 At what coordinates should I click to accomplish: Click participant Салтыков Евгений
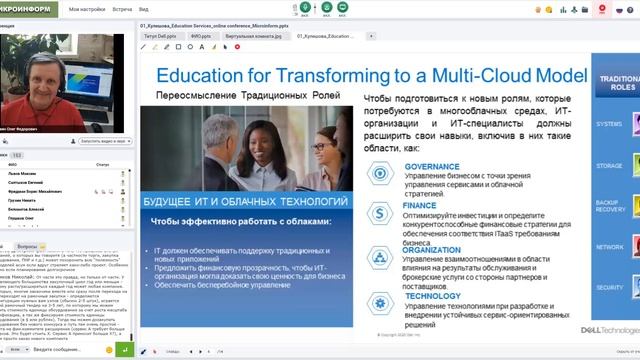(x=25, y=182)
